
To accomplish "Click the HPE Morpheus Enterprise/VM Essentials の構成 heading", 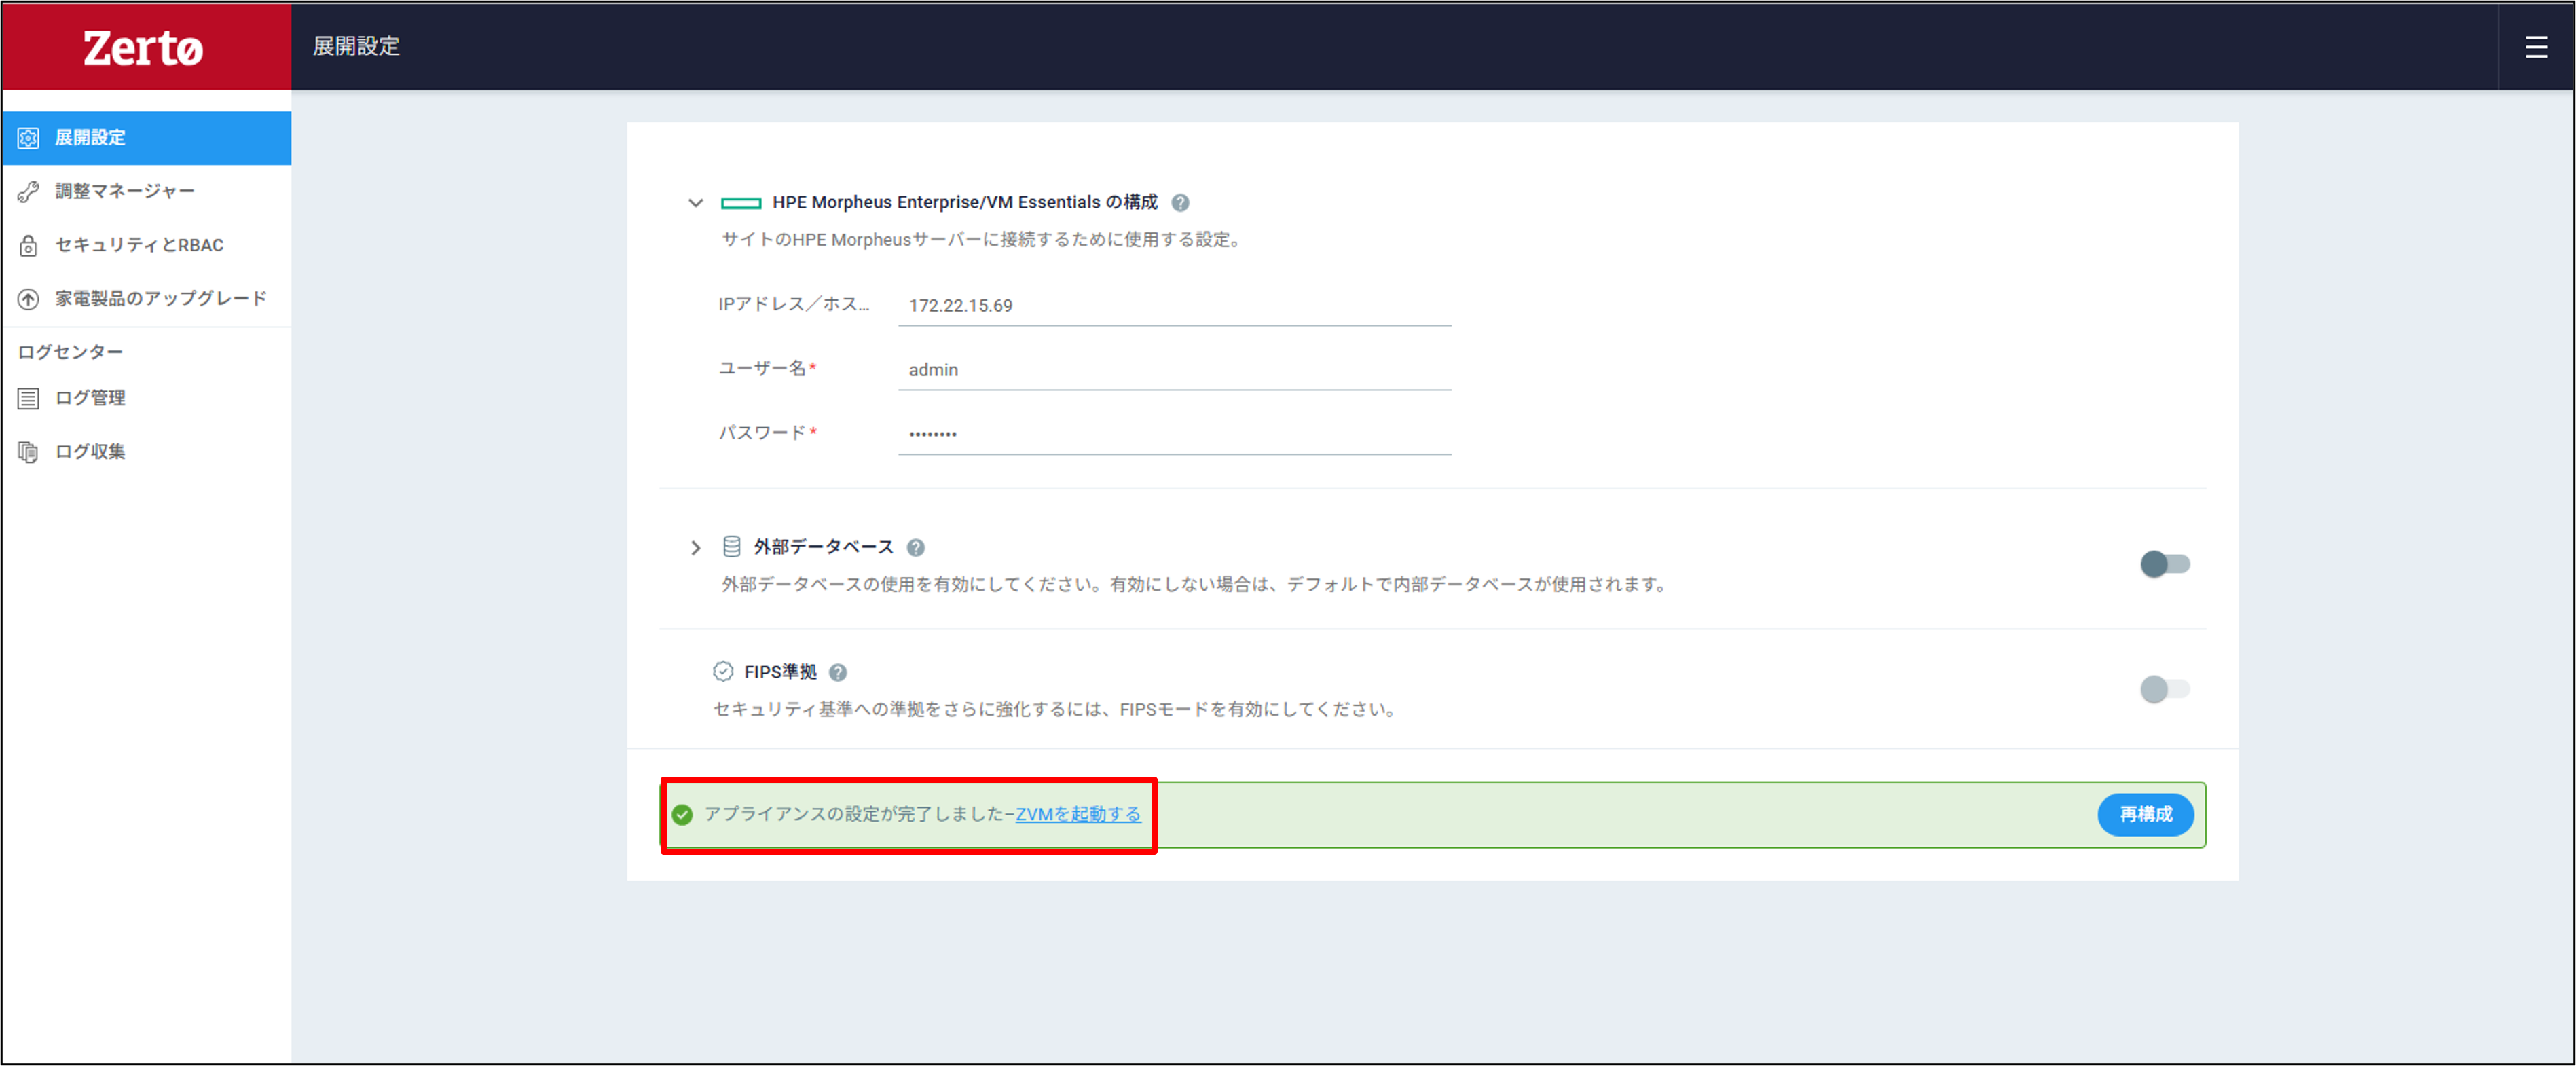I will tap(964, 203).
